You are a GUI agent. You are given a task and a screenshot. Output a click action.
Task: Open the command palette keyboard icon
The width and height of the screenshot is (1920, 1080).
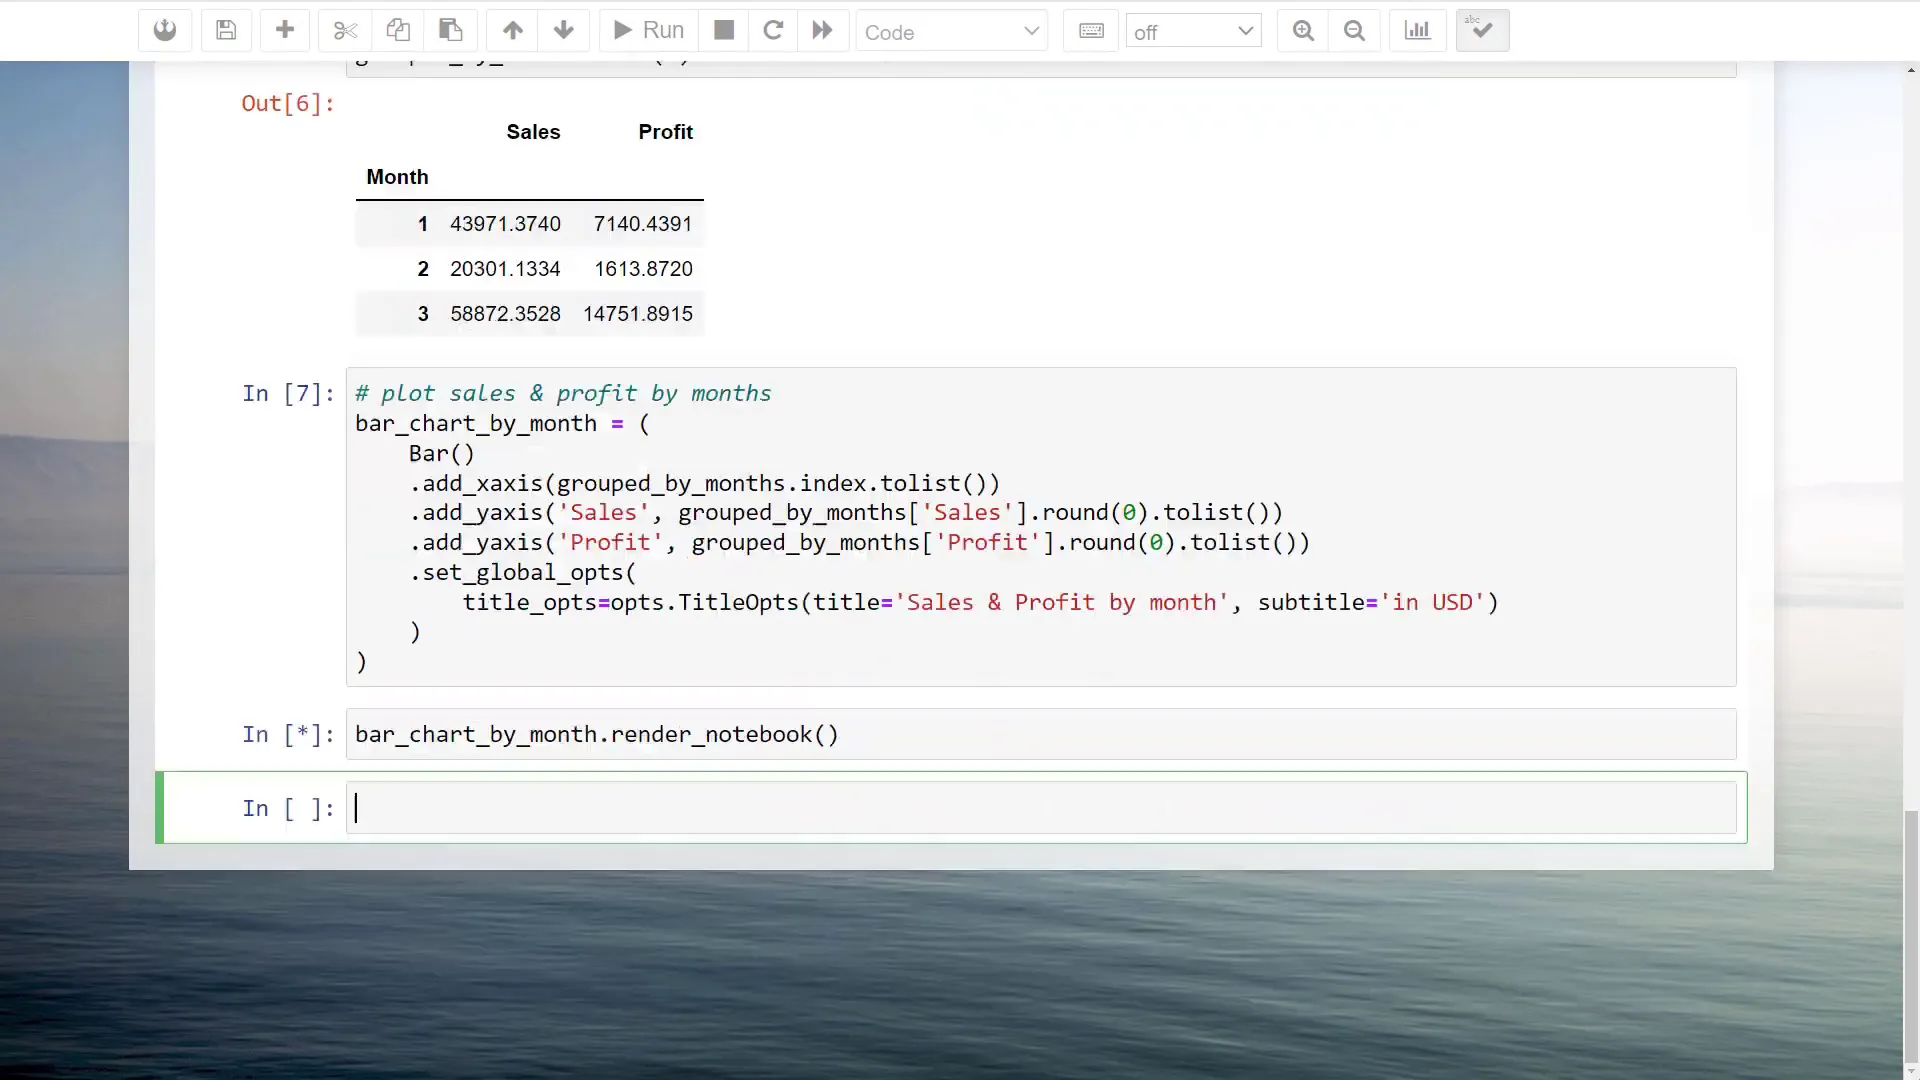pos(1091,30)
